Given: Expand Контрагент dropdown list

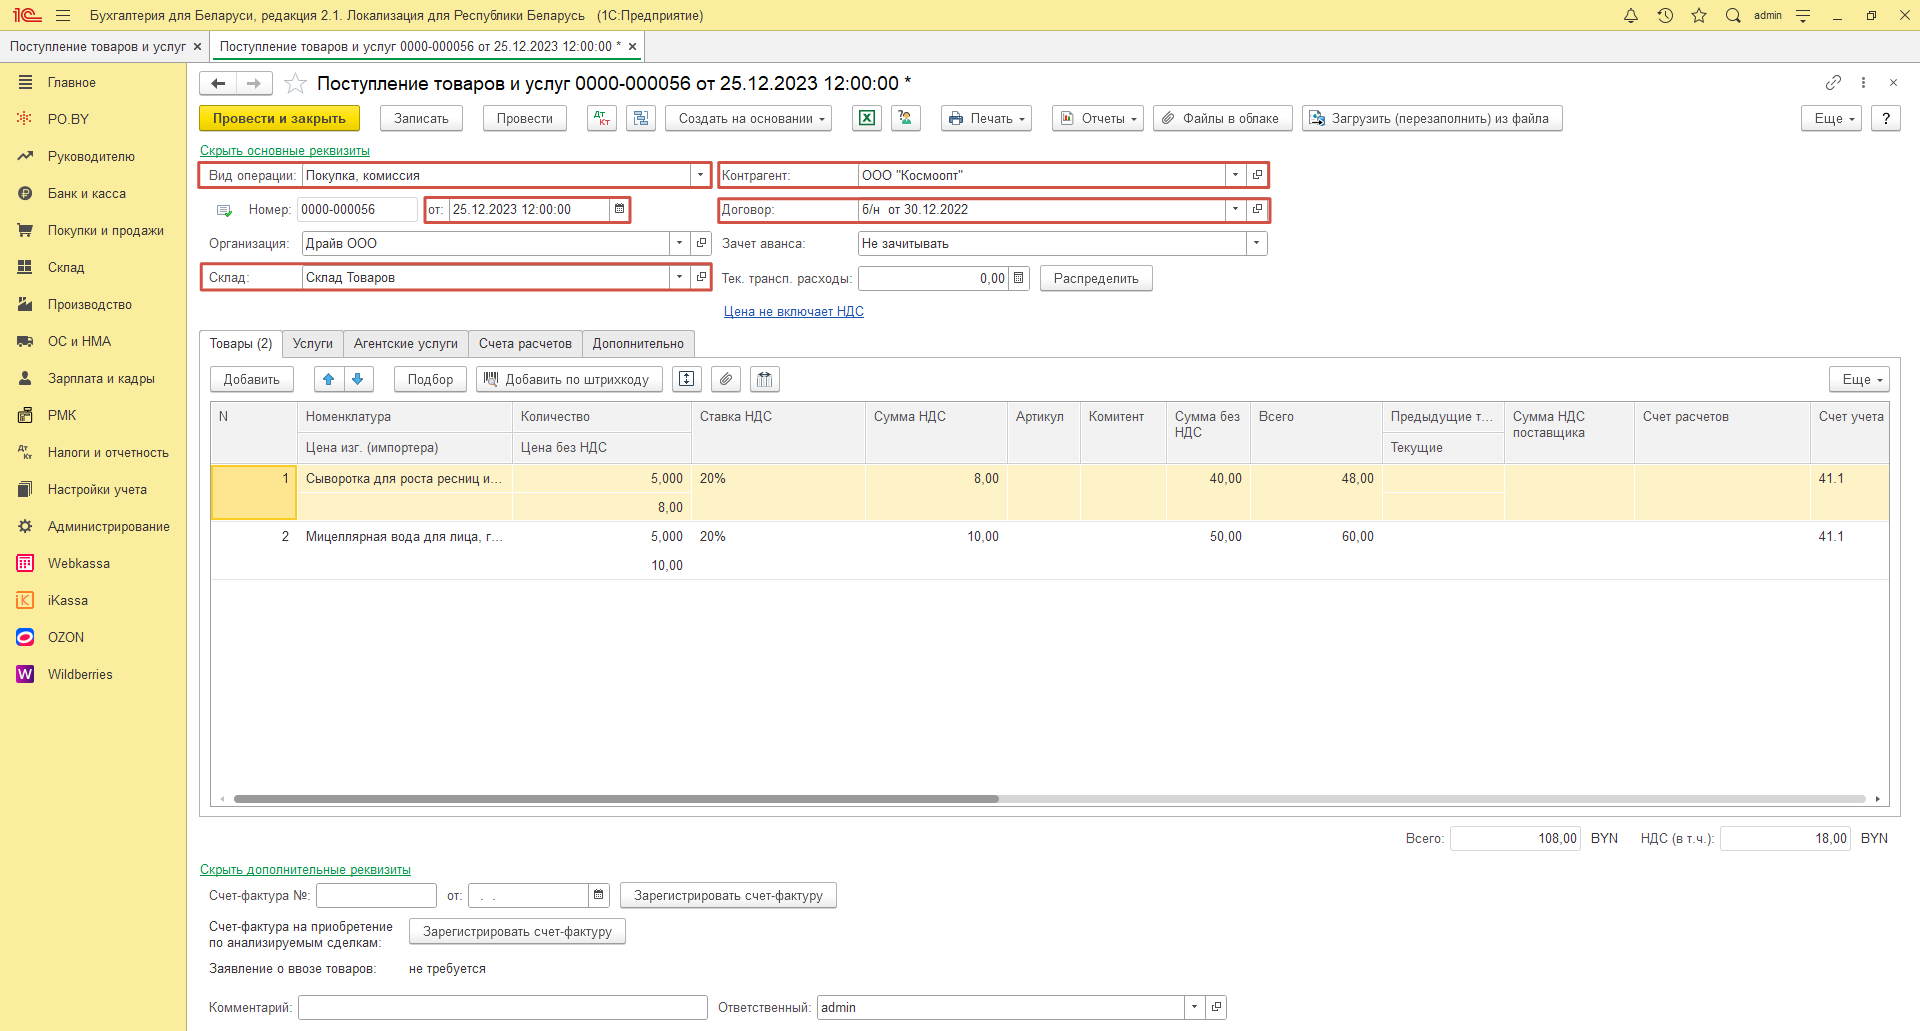Looking at the screenshot, I should coord(1236,175).
